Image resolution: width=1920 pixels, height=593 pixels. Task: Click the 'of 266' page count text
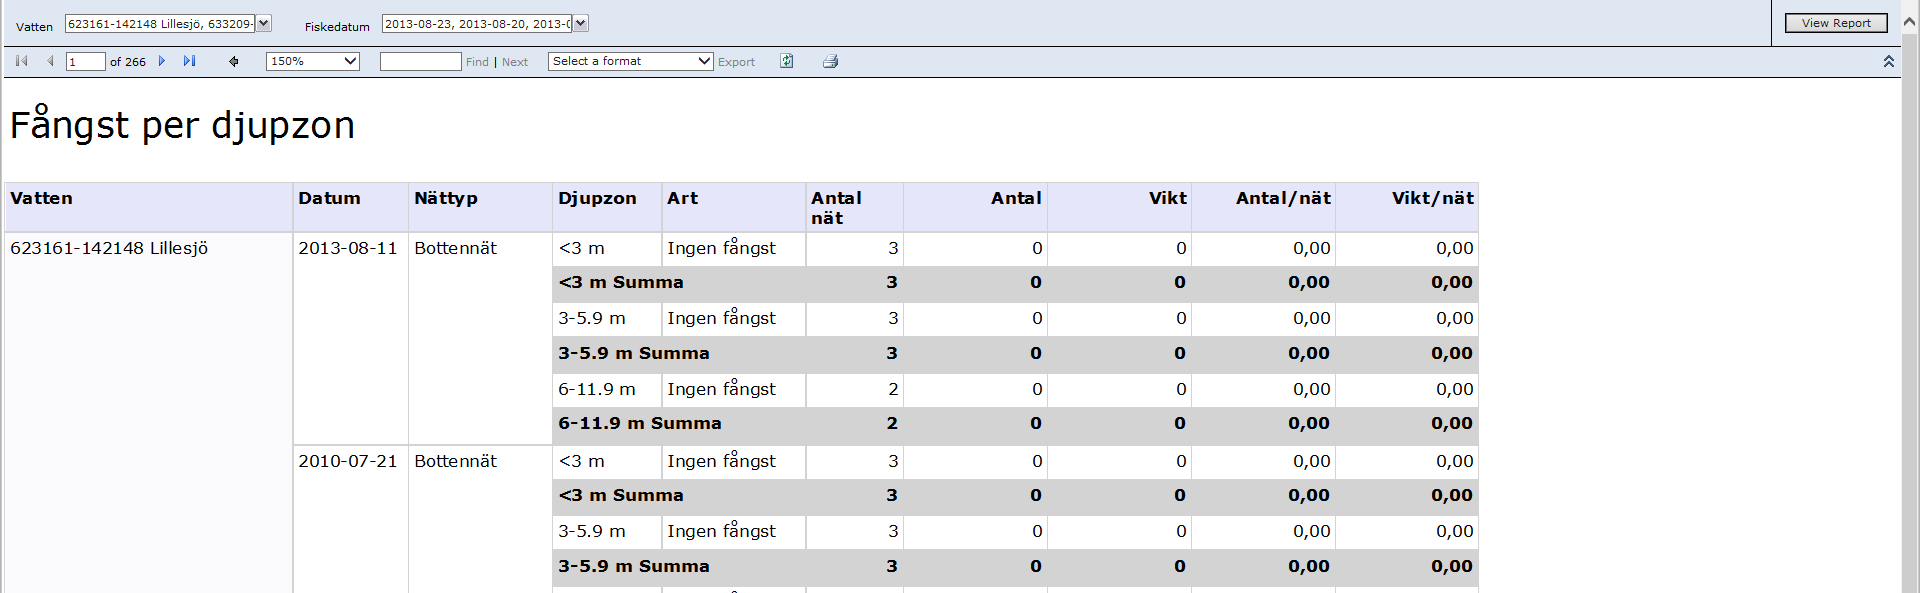click(128, 62)
